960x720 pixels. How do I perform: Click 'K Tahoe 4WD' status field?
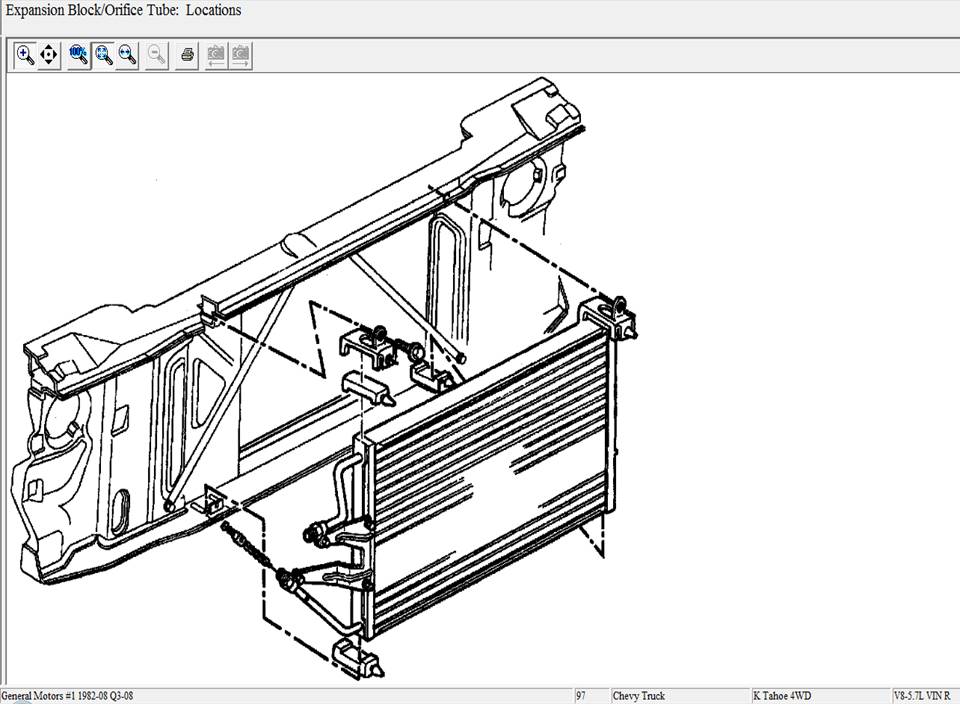(782, 696)
